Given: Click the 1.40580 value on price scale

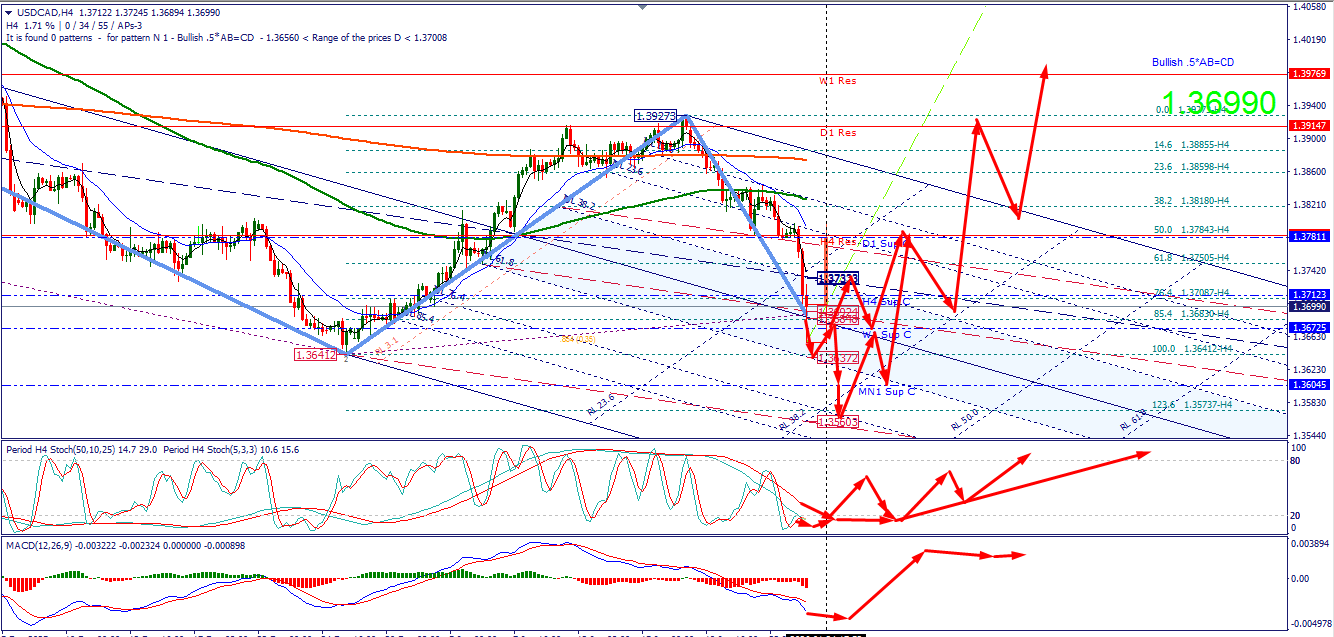Looking at the screenshot, I should (1308, 7).
